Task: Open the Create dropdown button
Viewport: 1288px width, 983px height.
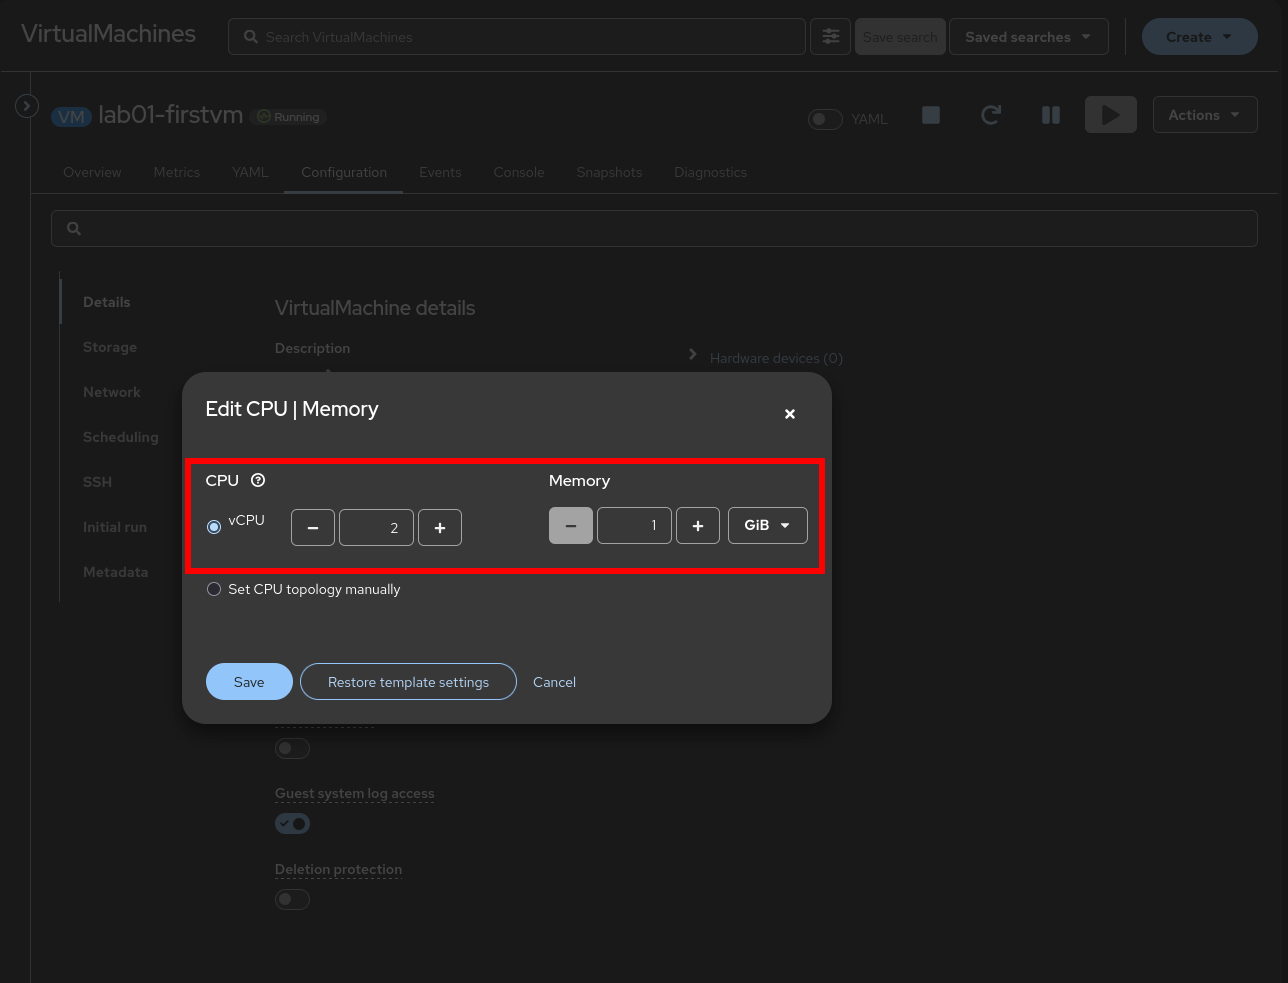Action: [x=1200, y=37]
